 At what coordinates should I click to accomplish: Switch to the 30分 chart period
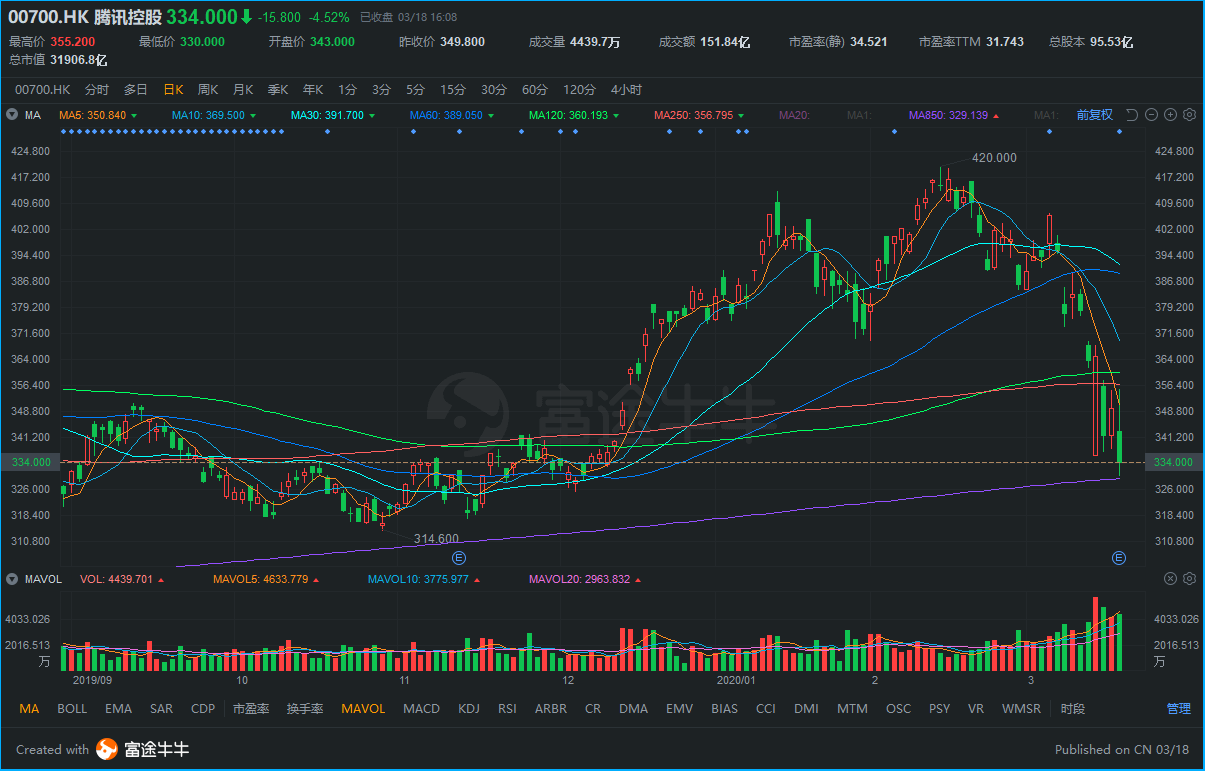494,89
